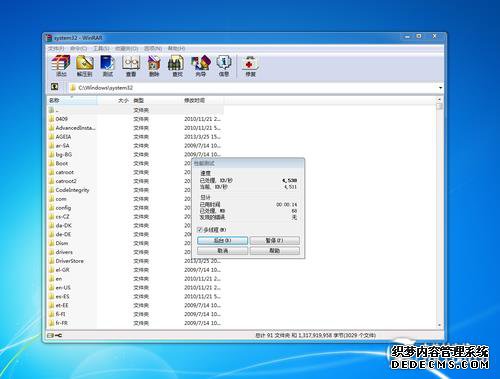
Task: Sort by the Size (大小) column header
Action: point(114,100)
